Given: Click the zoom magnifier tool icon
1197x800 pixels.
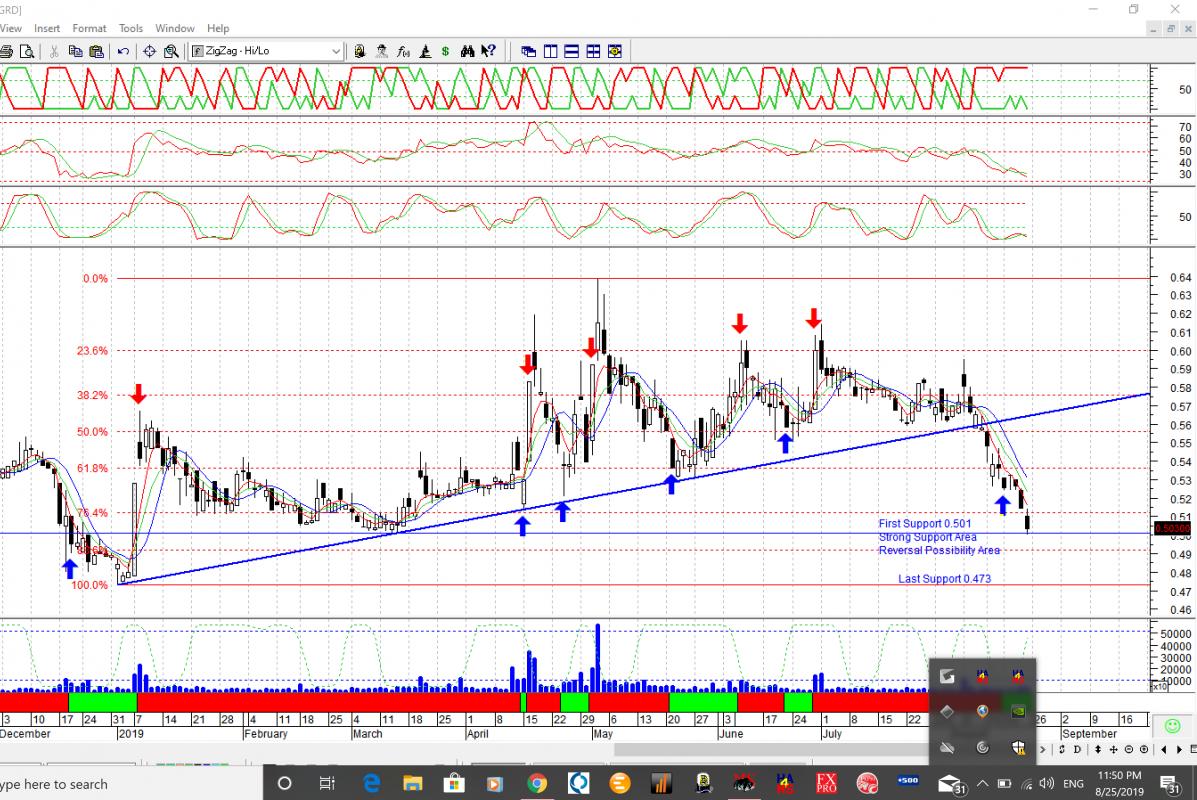Looking at the screenshot, I should pyautogui.click(x=171, y=51).
